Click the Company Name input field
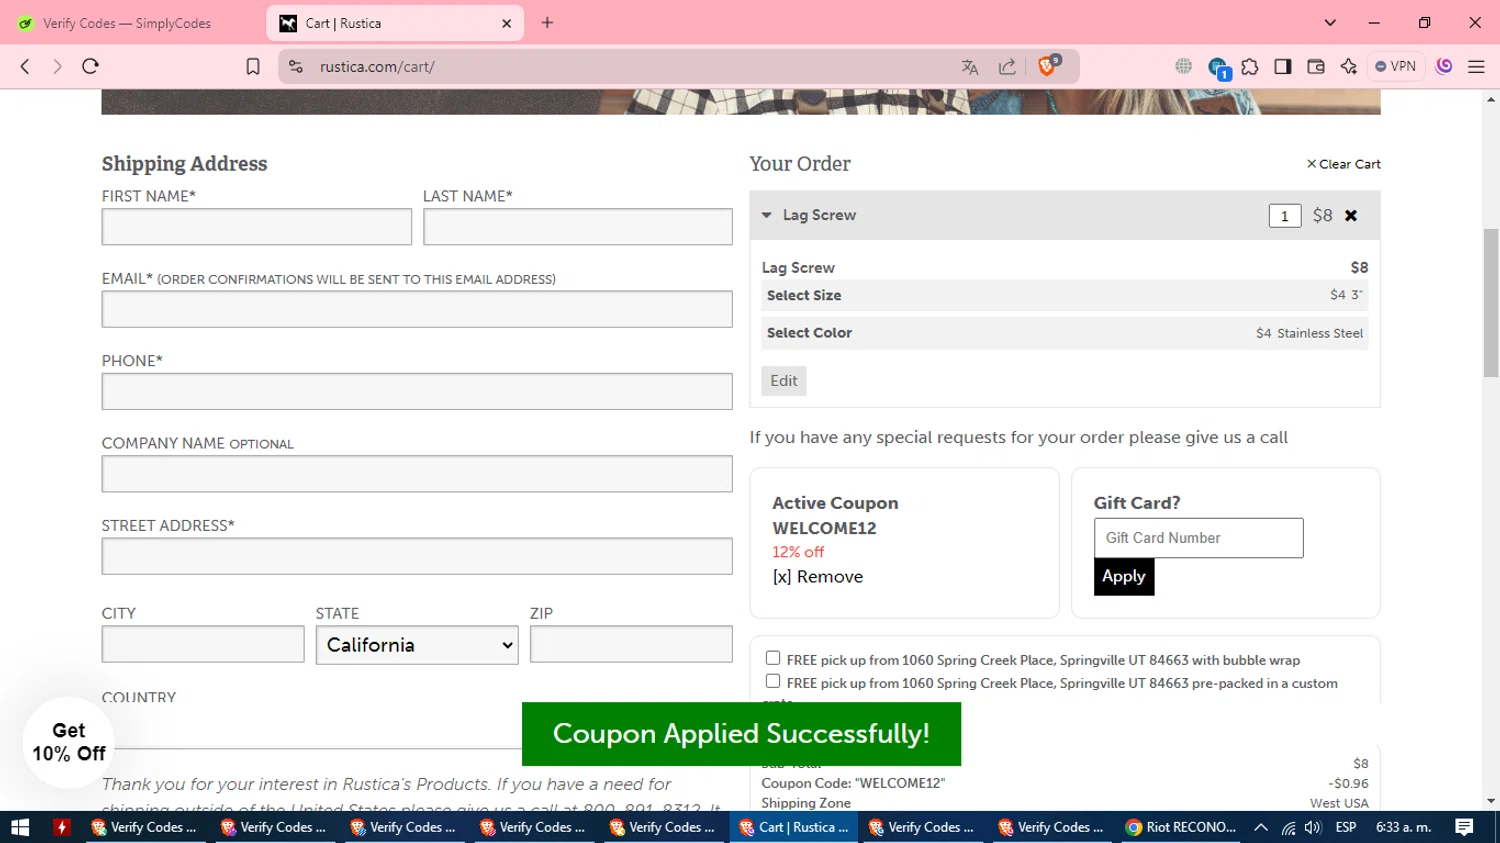Screen dimensions: 1500x843 (x=417, y=474)
